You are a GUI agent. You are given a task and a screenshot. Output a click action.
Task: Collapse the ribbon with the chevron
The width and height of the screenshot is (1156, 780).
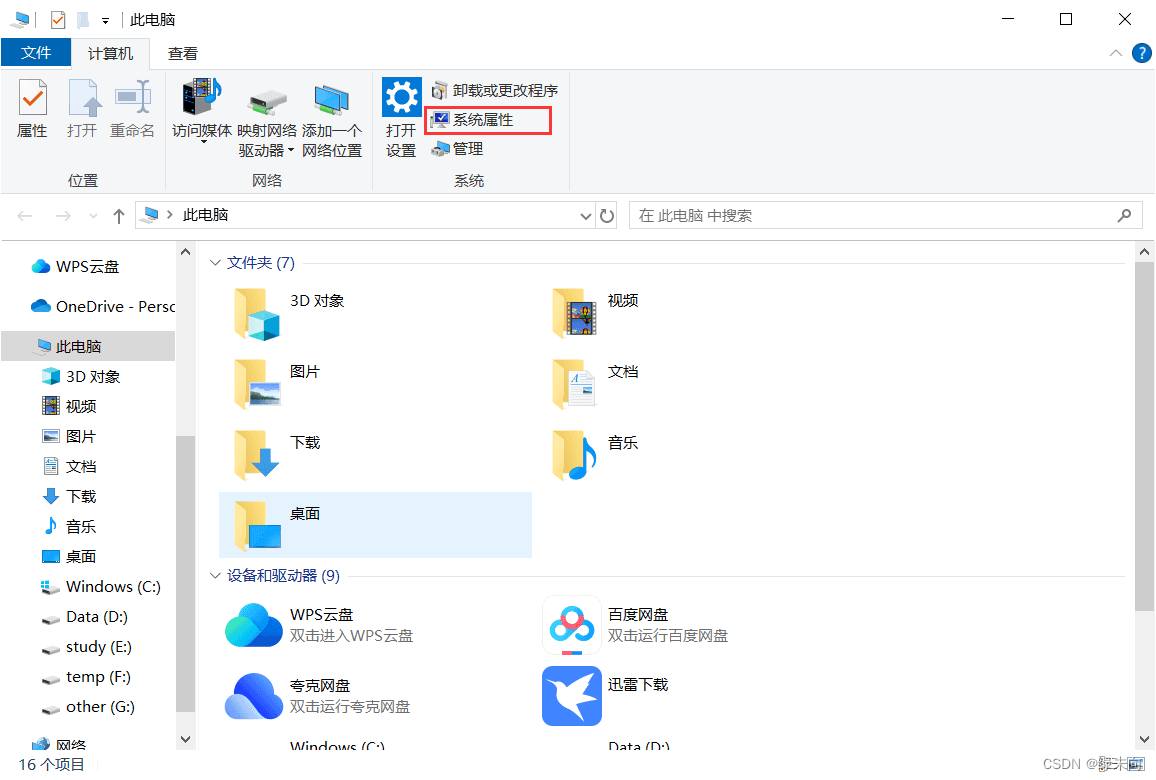tap(1115, 53)
